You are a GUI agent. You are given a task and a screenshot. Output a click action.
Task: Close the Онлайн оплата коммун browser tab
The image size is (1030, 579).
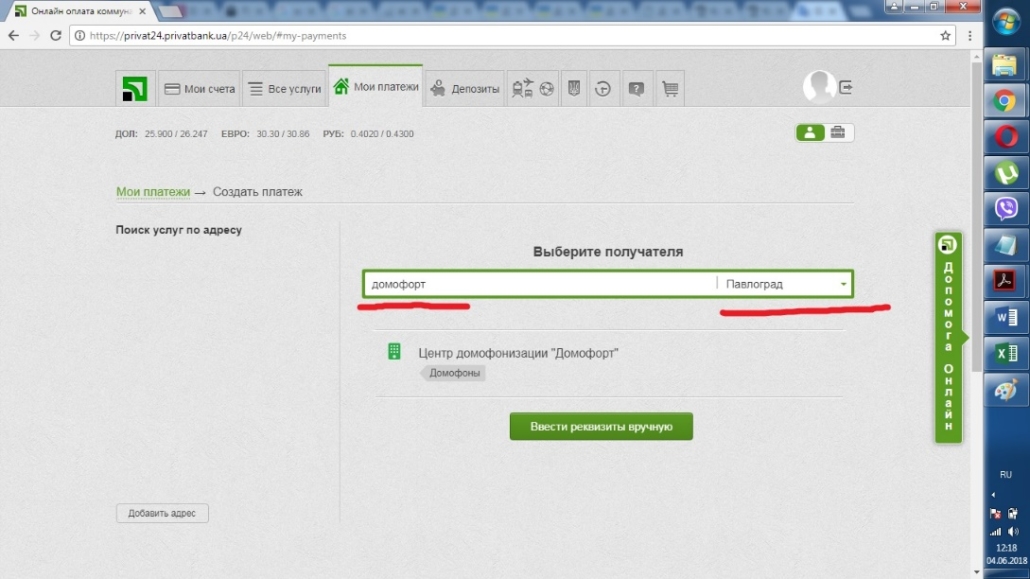coord(143,11)
